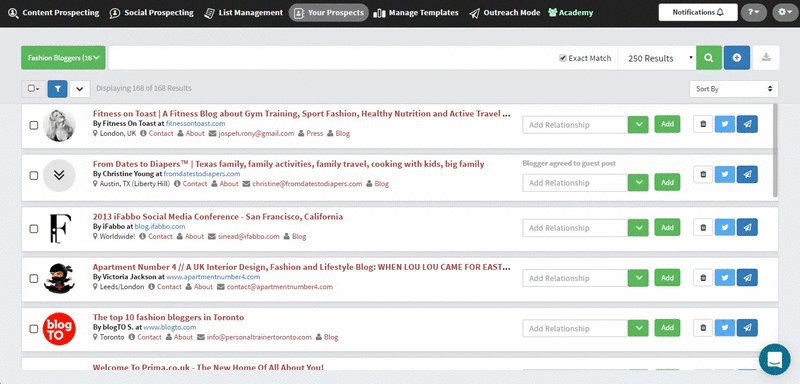Screen dimensions: 800x384
Task: Open the help question mark menu
Action: coord(754,12)
